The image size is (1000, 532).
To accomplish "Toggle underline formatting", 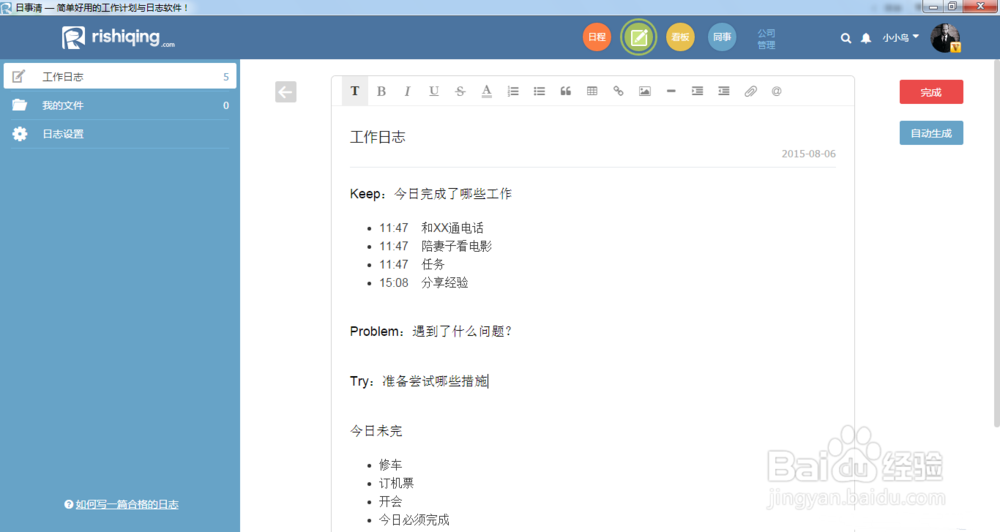I will (434, 91).
